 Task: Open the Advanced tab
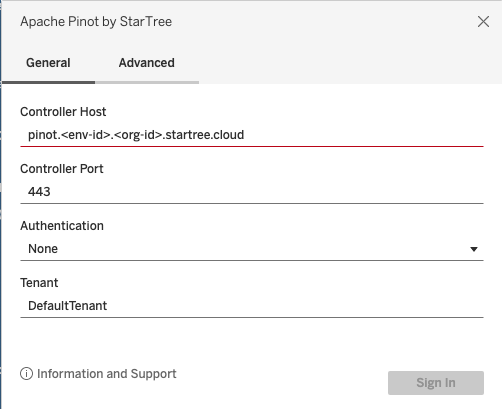147,63
